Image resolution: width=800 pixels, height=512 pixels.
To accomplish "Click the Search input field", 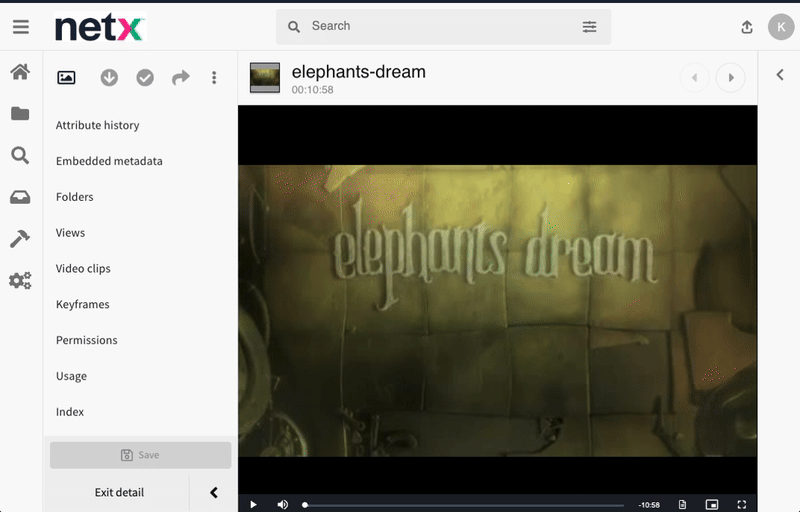I will tap(440, 26).
